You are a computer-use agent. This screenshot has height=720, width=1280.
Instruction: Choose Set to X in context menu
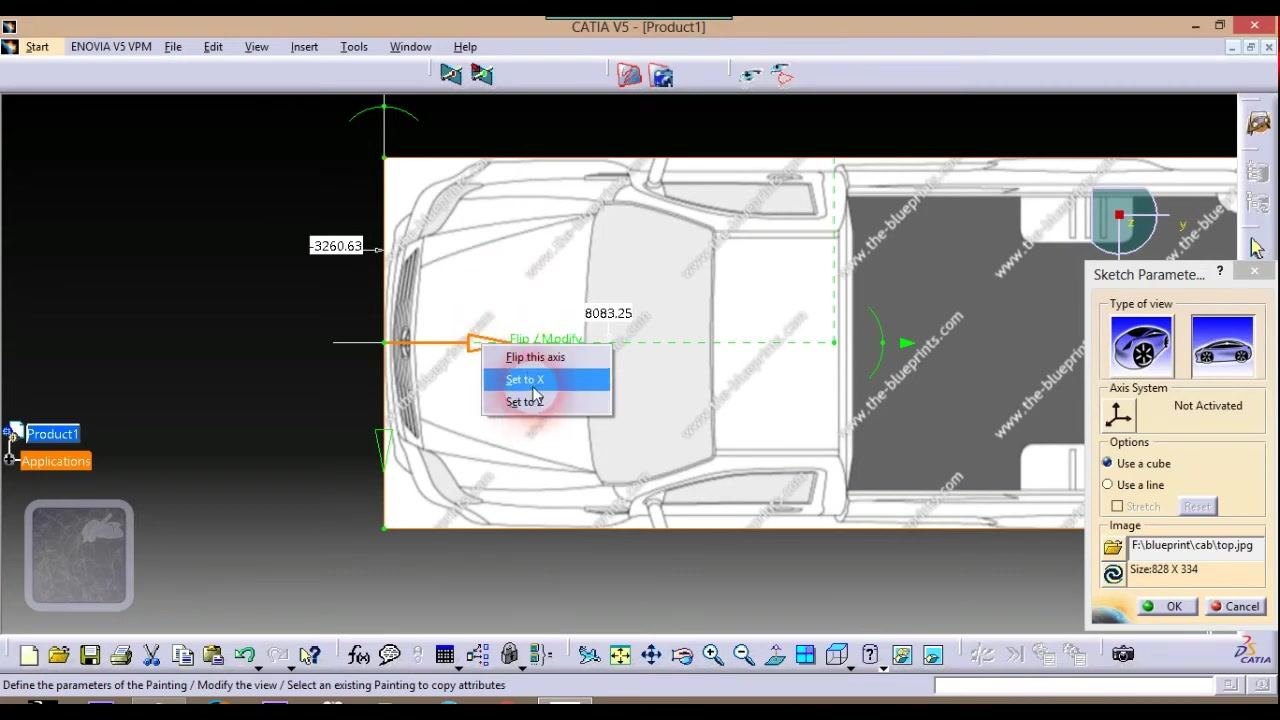[x=546, y=380]
